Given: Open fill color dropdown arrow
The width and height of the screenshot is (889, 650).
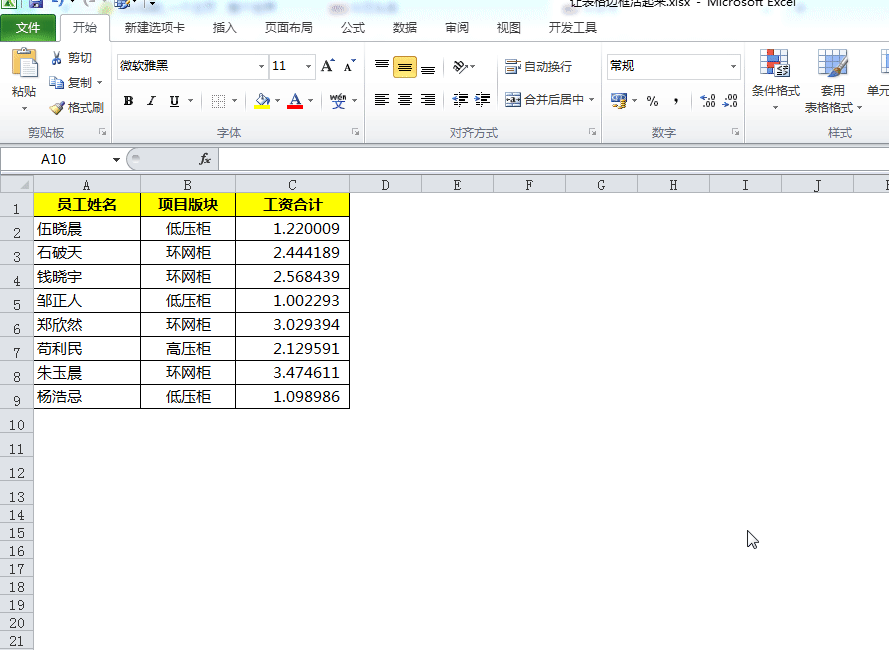Looking at the screenshot, I should 277,101.
